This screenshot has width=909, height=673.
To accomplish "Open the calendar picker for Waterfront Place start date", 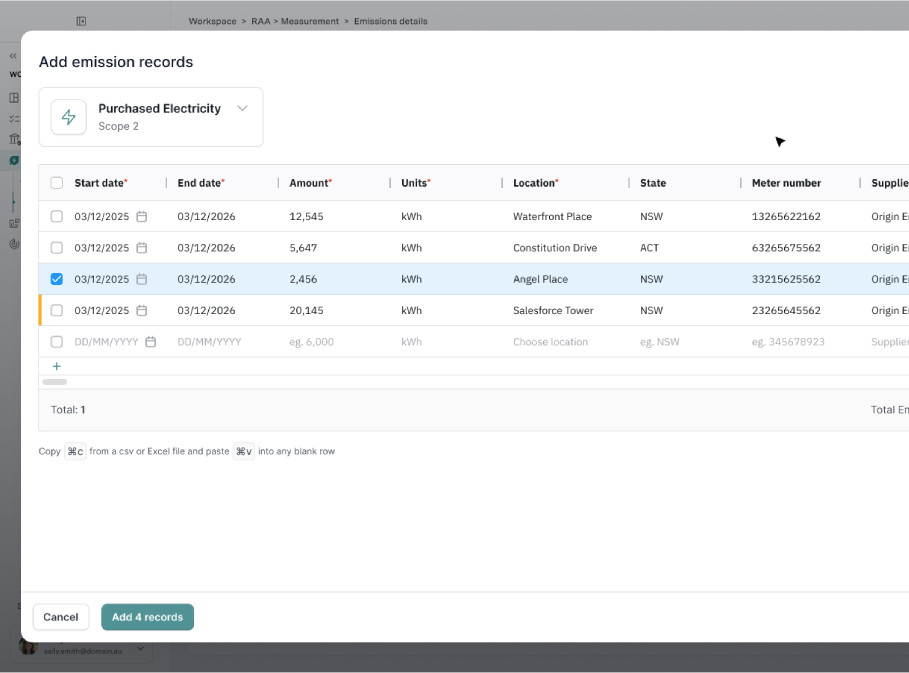I will pyautogui.click(x=141, y=216).
